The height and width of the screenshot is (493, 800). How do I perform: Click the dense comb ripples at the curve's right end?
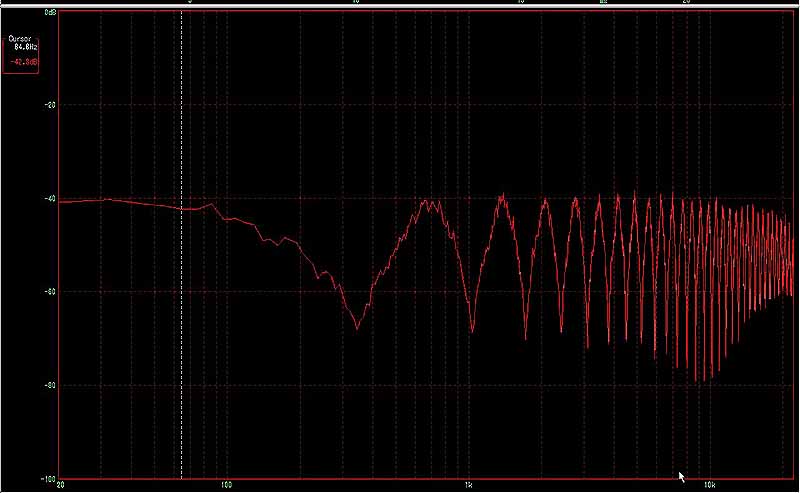[760, 260]
